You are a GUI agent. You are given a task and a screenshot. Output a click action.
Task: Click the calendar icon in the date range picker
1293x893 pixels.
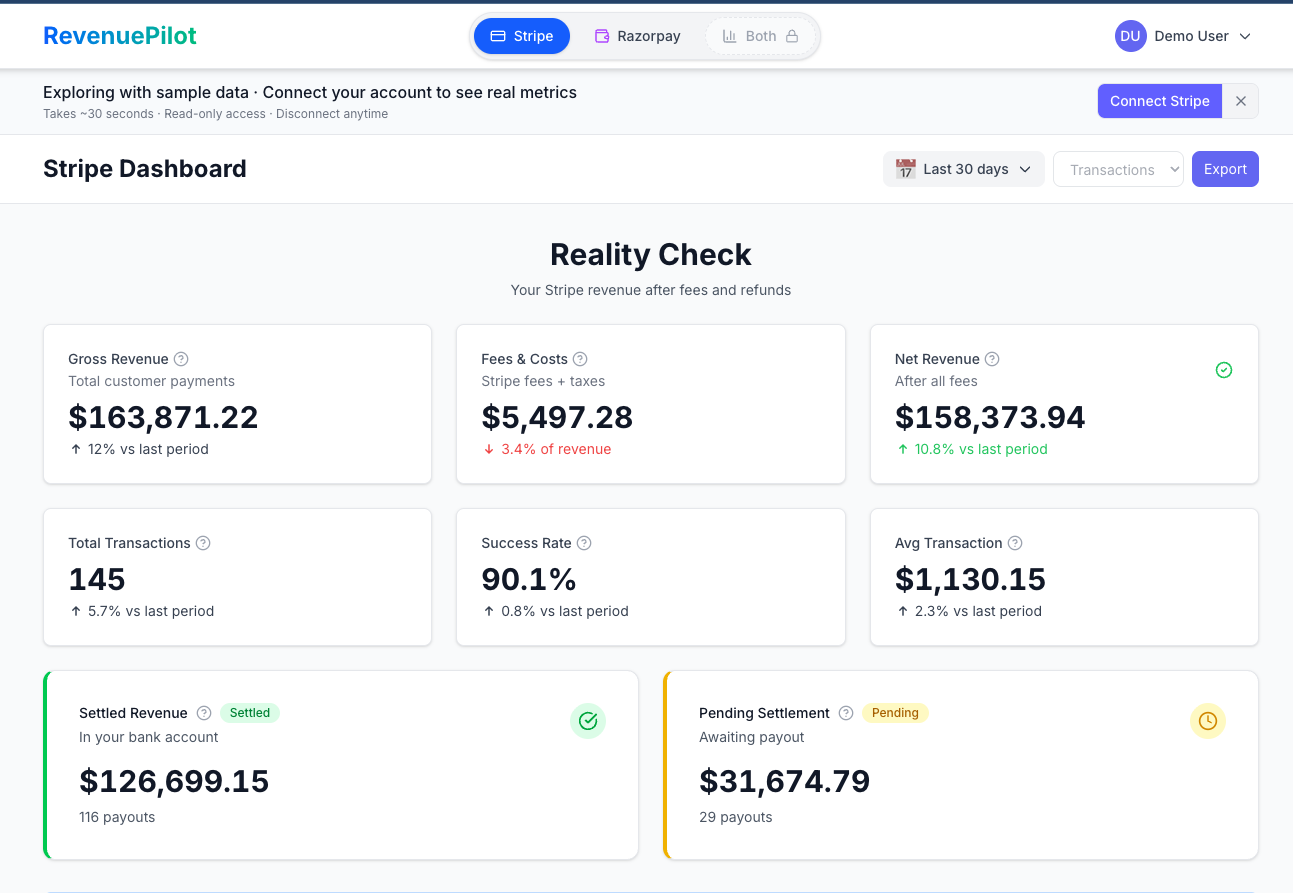[906, 169]
